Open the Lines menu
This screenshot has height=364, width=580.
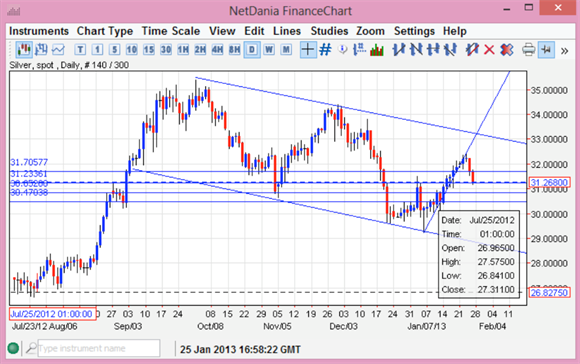(287, 31)
